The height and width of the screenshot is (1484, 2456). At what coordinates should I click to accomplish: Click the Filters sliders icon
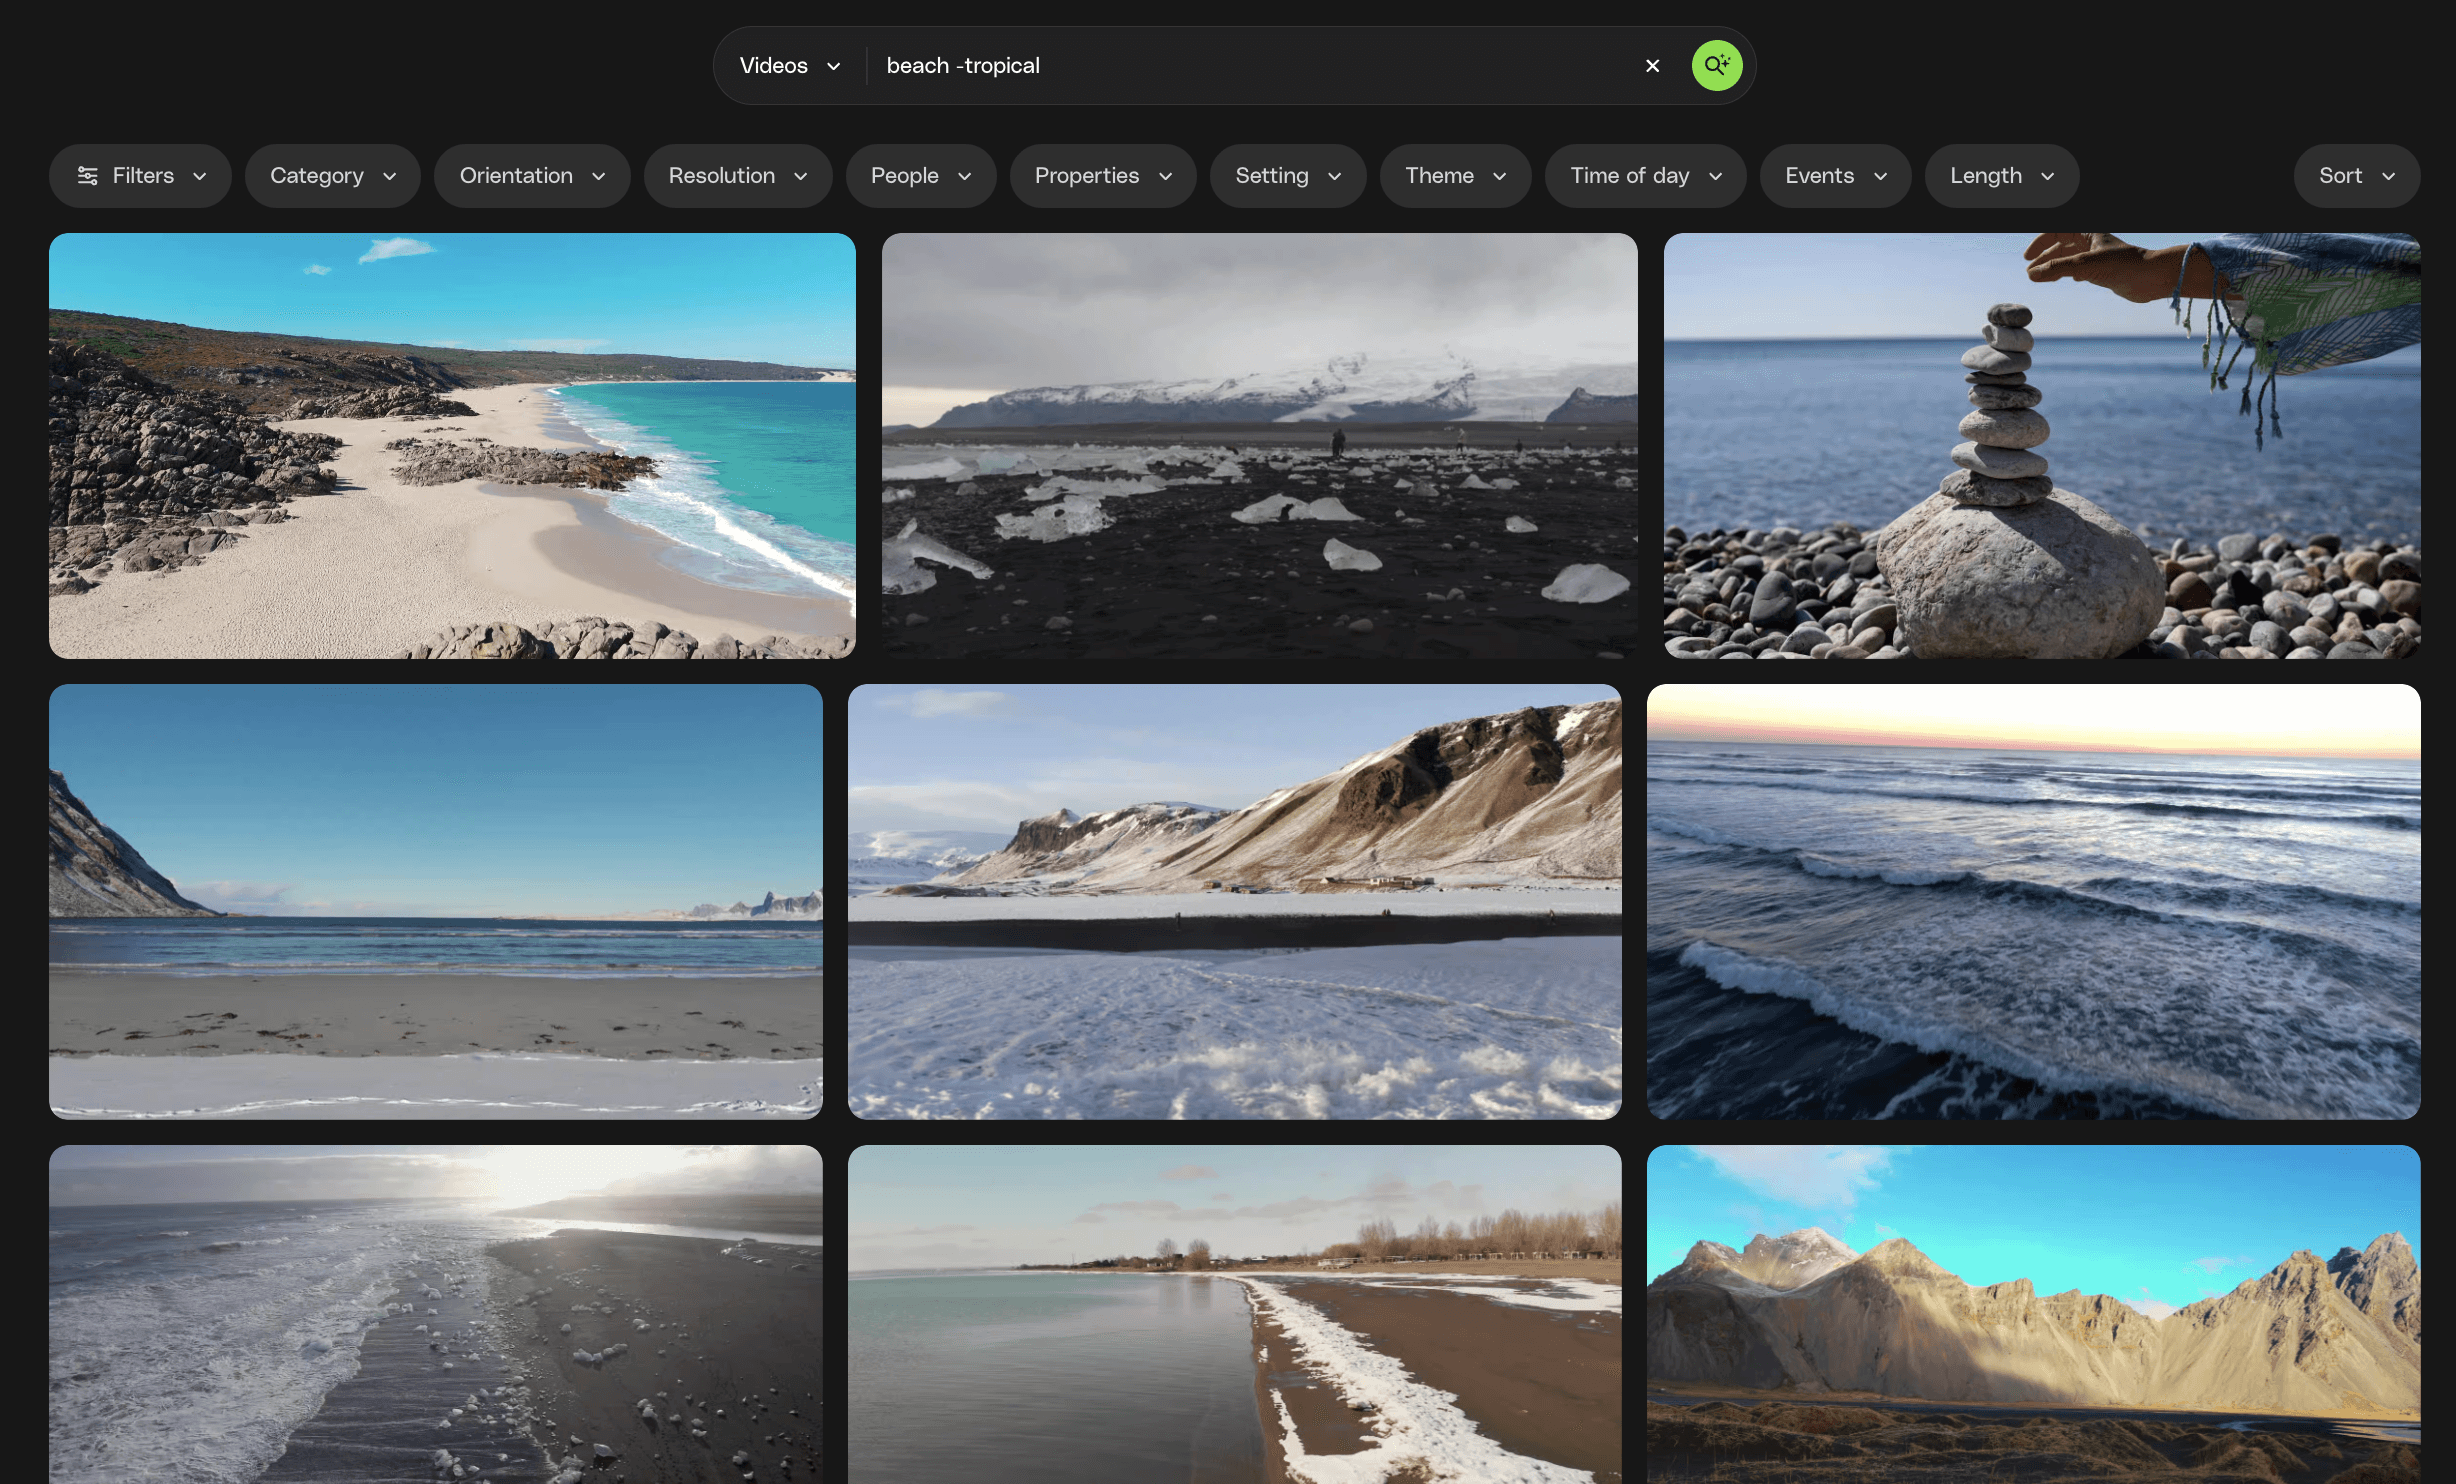pos(88,176)
